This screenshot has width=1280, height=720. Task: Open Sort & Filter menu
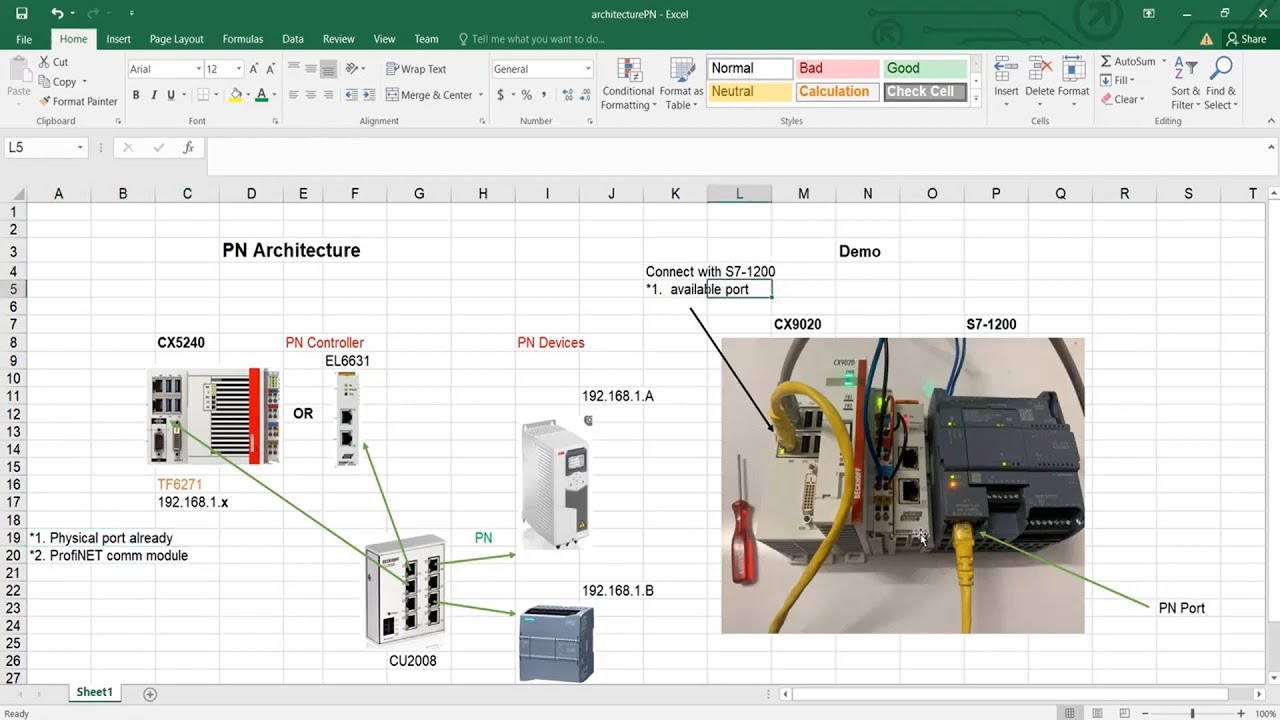[x=1183, y=82]
